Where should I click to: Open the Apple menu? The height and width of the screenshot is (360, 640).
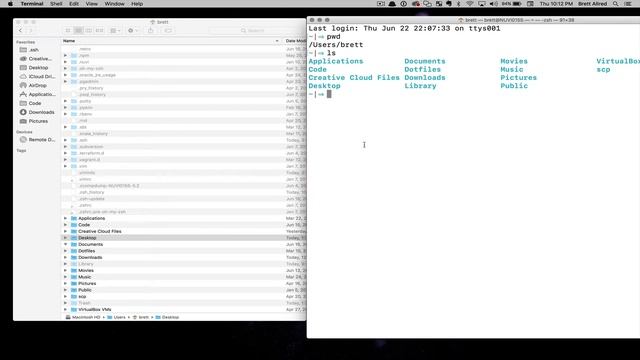coord(11,4)
